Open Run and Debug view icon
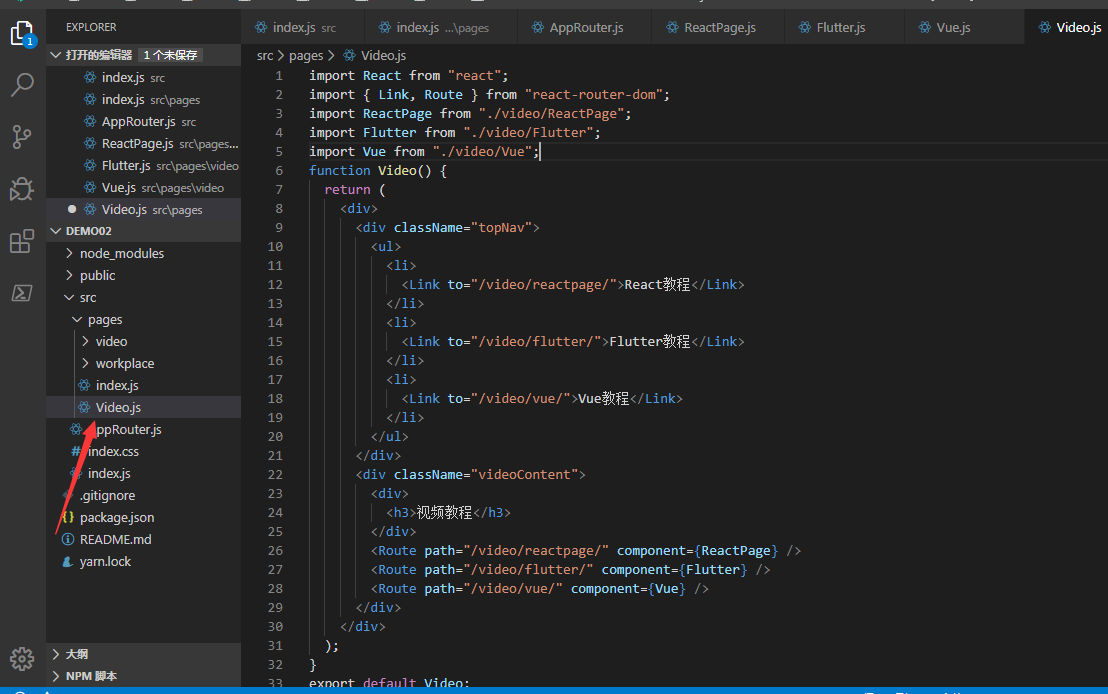This screenshot has height=694, width=1108. coord(22,189)
